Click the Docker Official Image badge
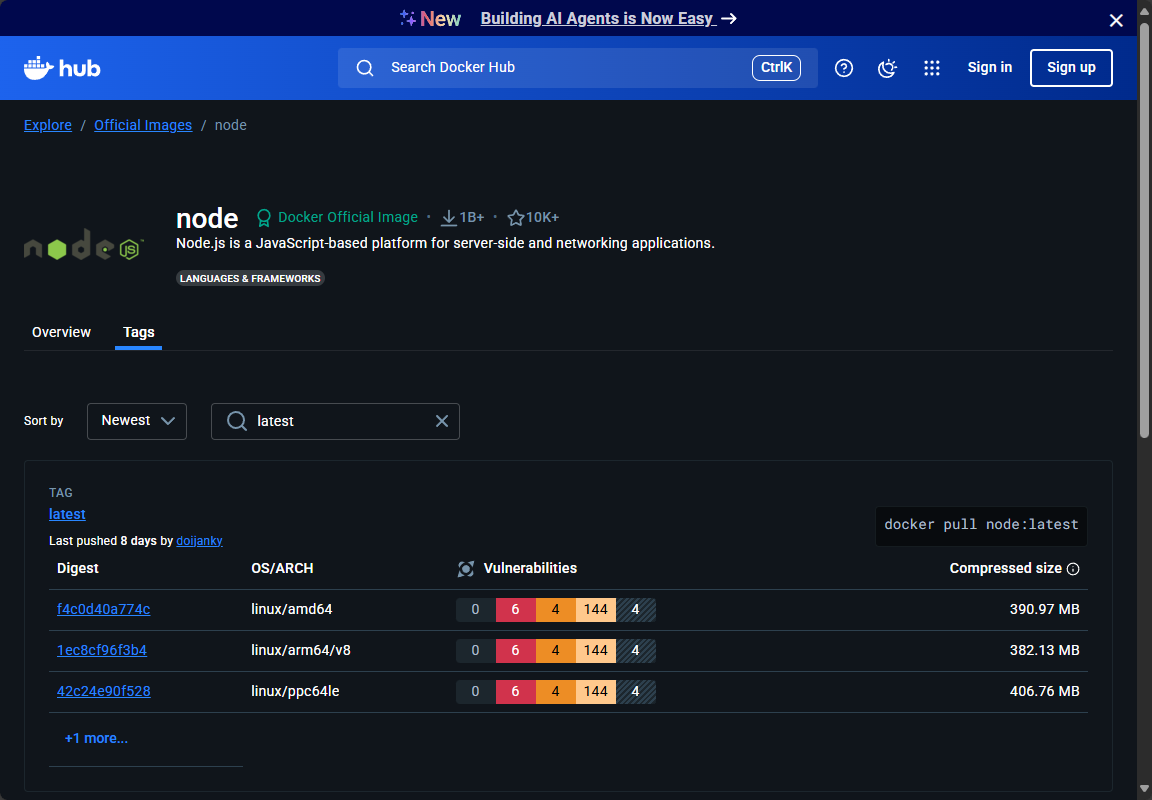1152x800 pixels. [x=337, y=217]
